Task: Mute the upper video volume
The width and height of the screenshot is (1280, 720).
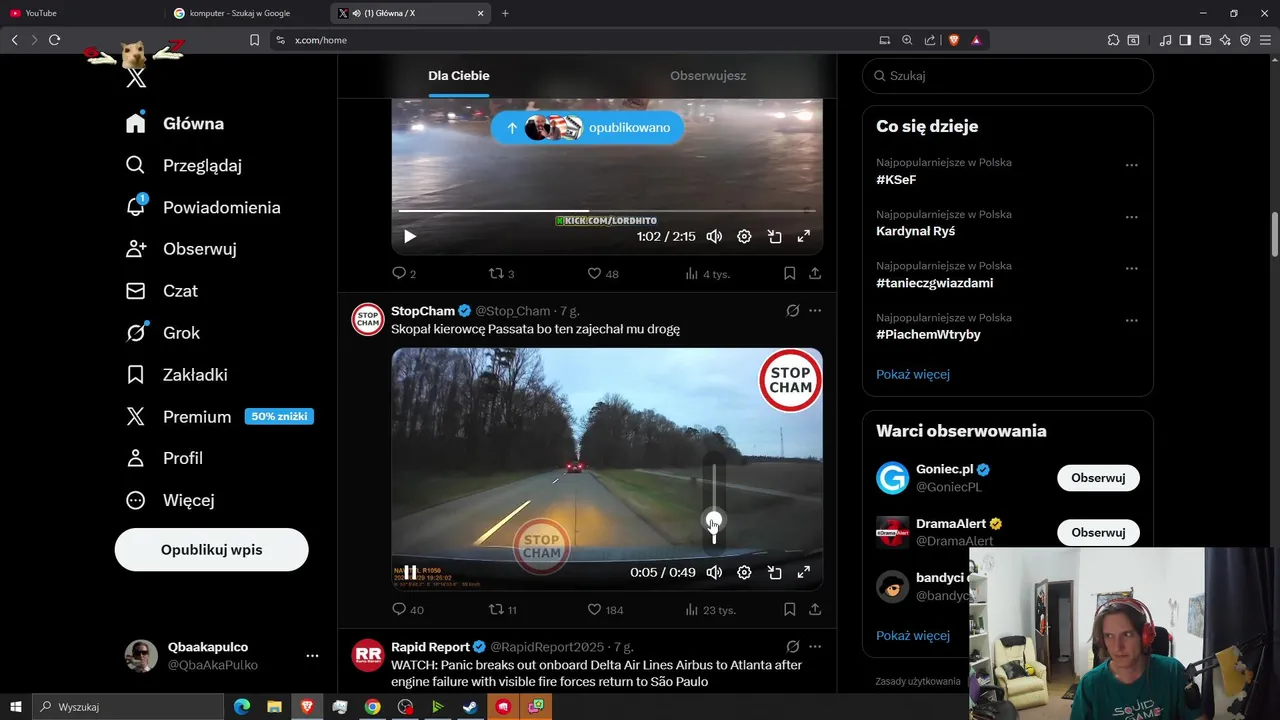Action: tap(714, 236)
